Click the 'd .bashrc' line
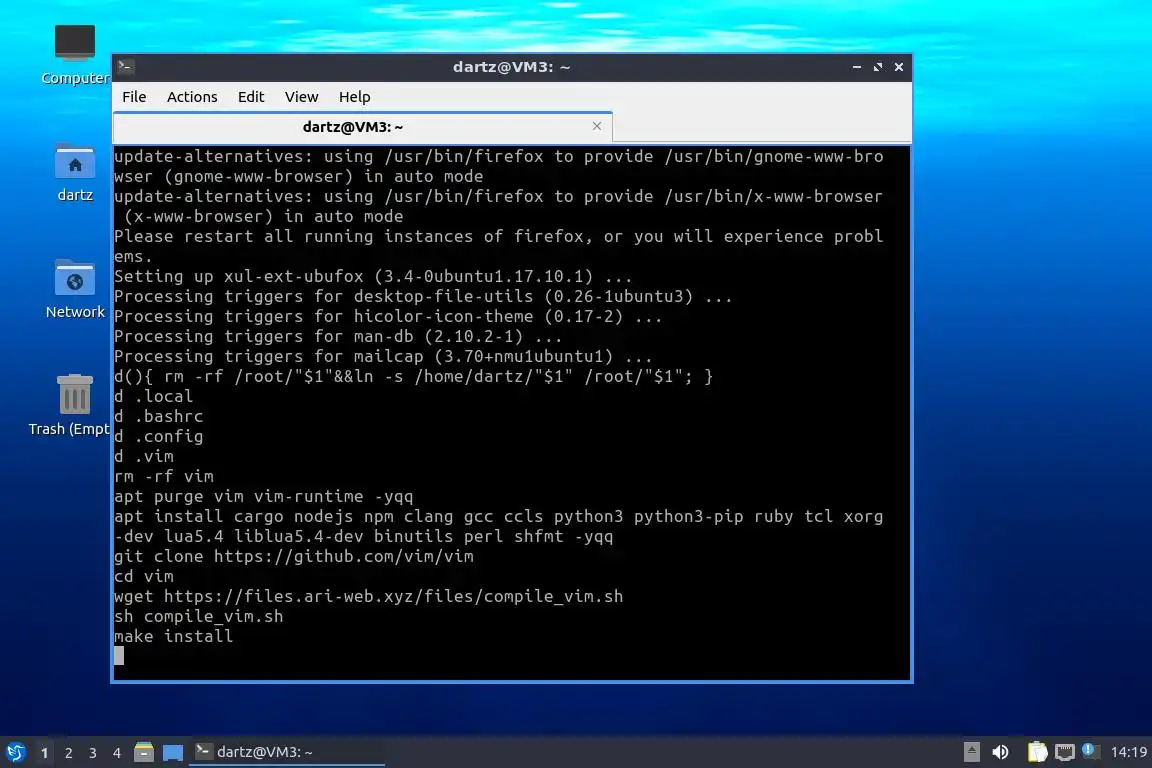 pyautogui.click(x=158, y=416)
